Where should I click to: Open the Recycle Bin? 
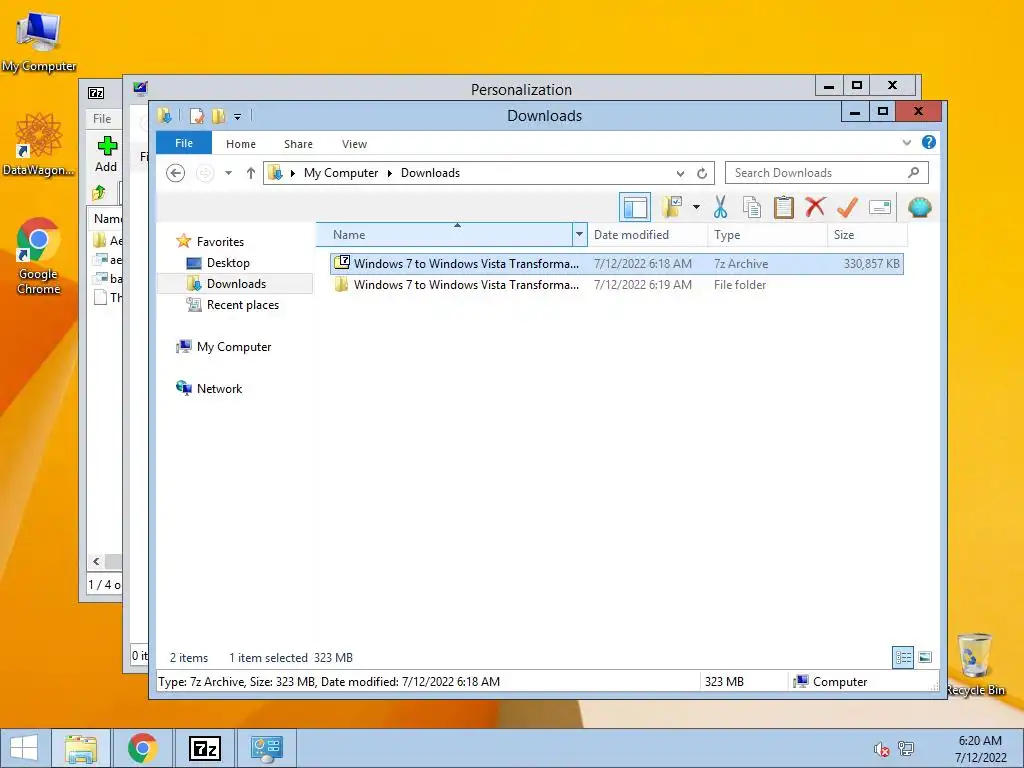click(975, 664)
